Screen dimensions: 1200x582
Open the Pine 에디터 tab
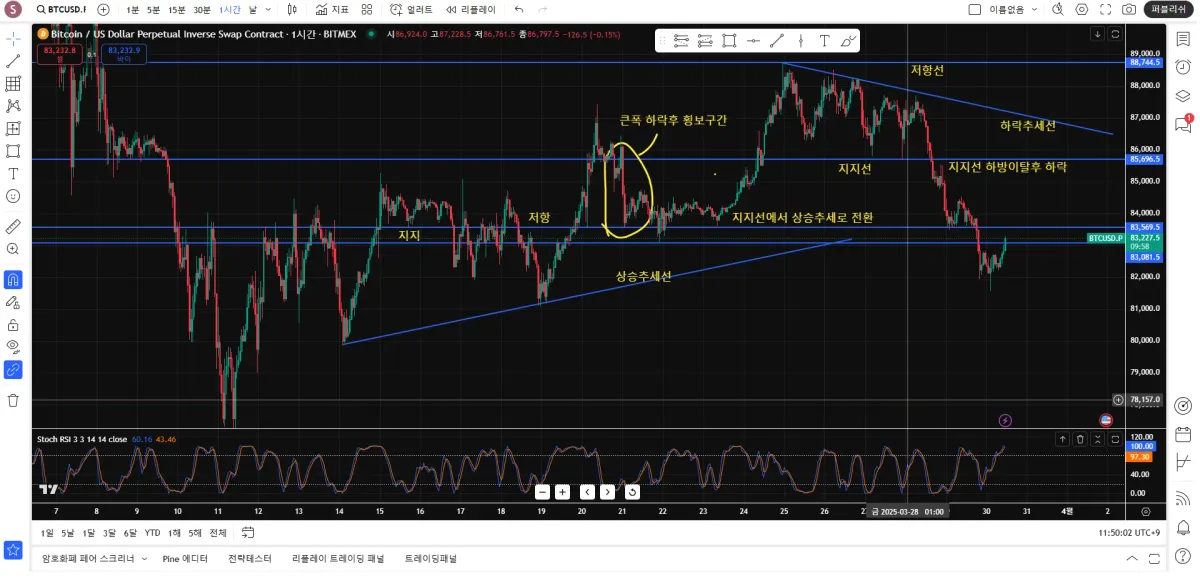coord(185,559)
